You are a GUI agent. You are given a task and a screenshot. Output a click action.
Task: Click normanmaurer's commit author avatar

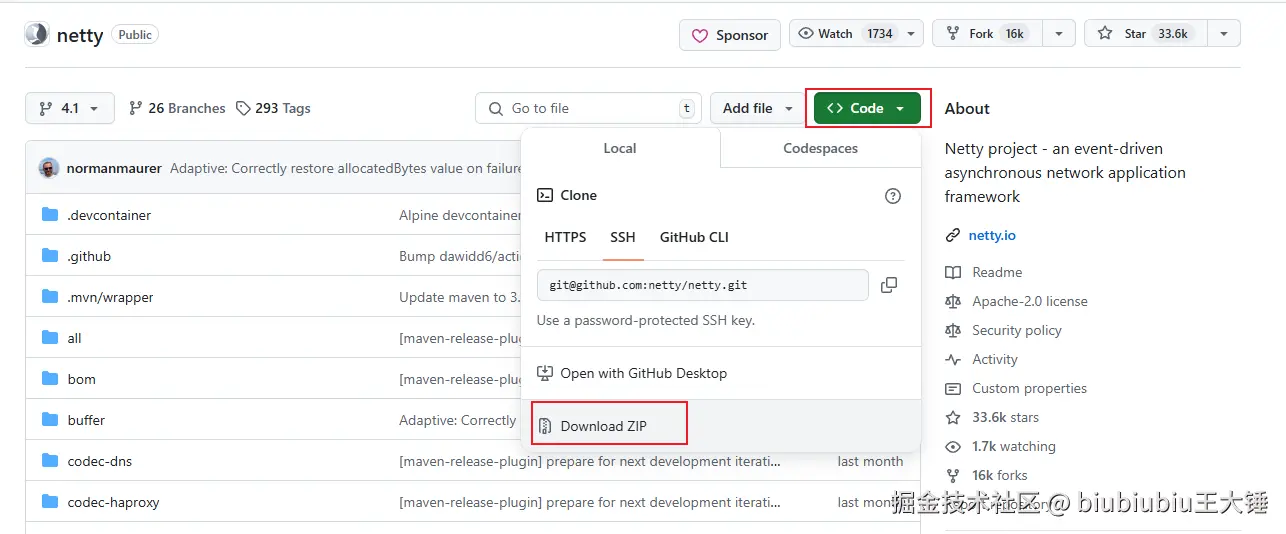[49, 168]
